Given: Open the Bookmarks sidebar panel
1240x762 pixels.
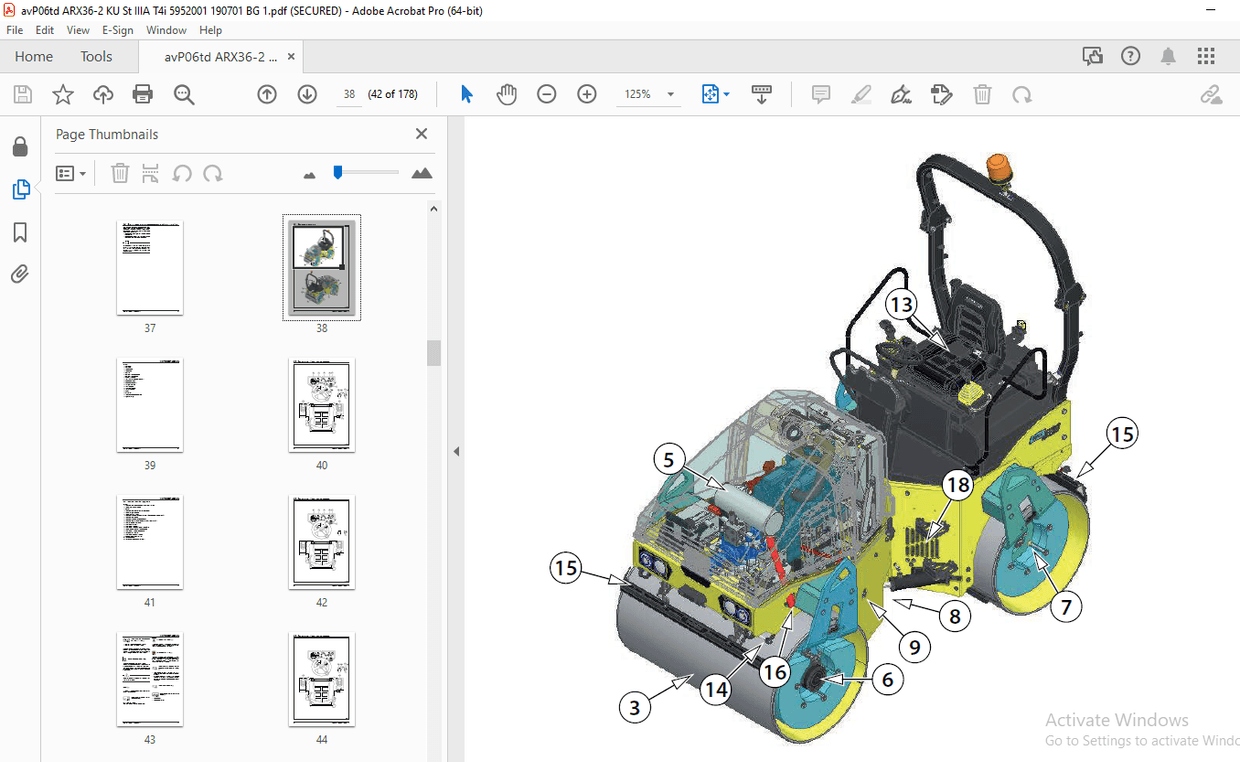Looking at the screenshot, I should point(20,232).
